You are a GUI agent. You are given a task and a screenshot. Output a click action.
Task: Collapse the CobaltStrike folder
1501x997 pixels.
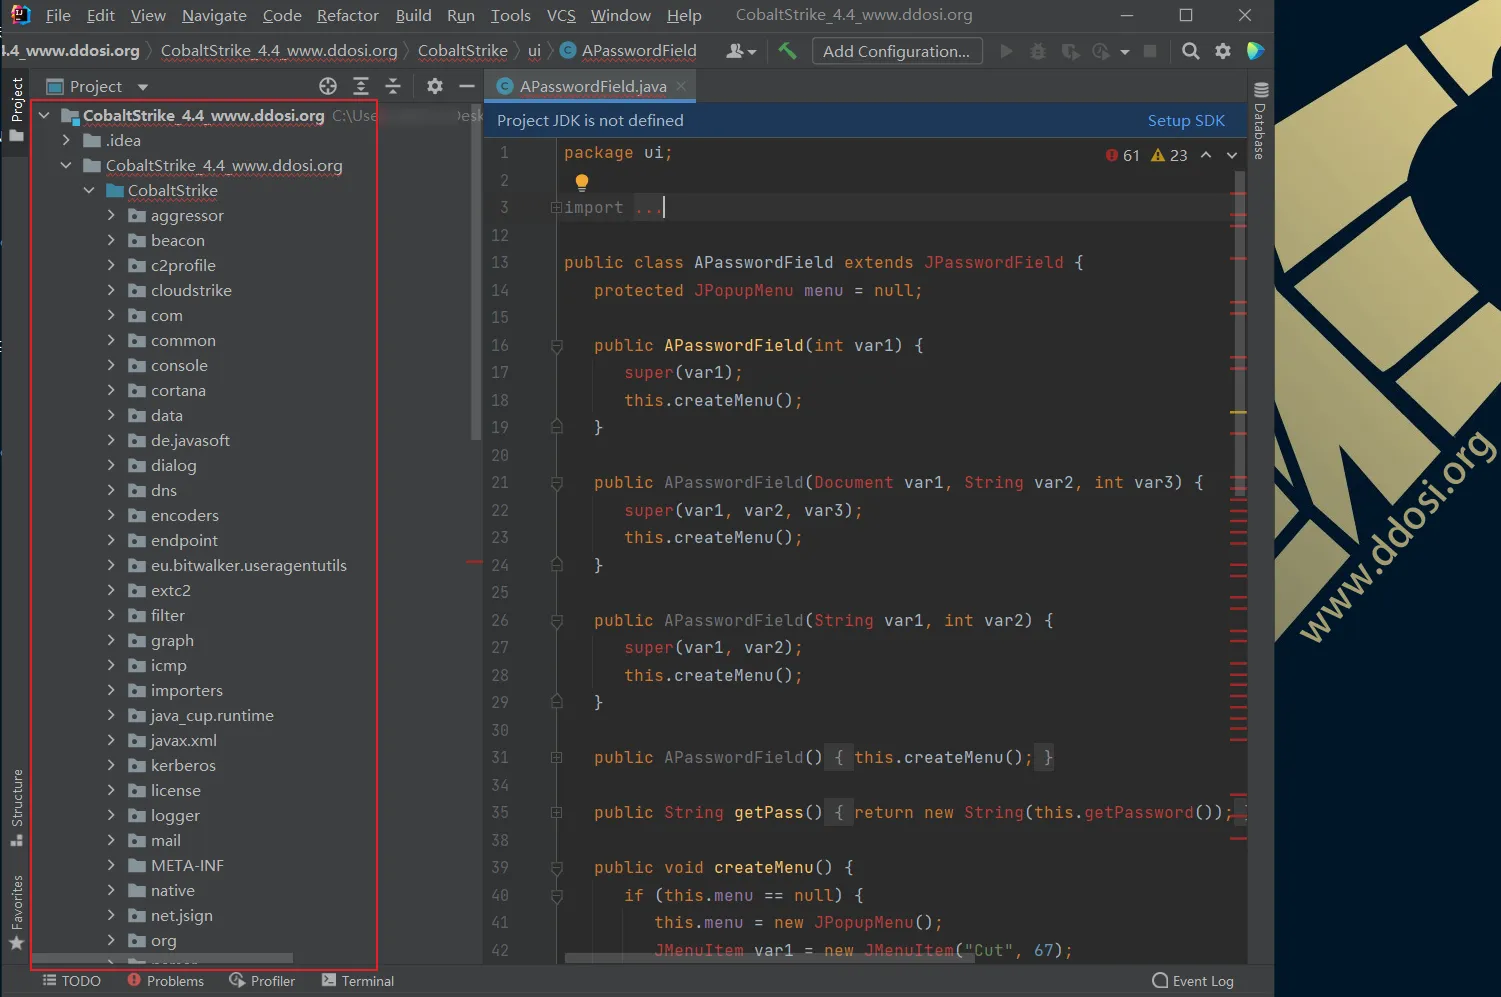point(88,190)
